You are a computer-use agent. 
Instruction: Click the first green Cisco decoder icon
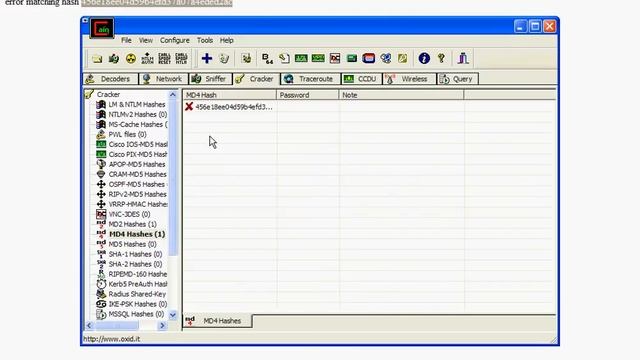pyautogui.click(x=301, y=59)
